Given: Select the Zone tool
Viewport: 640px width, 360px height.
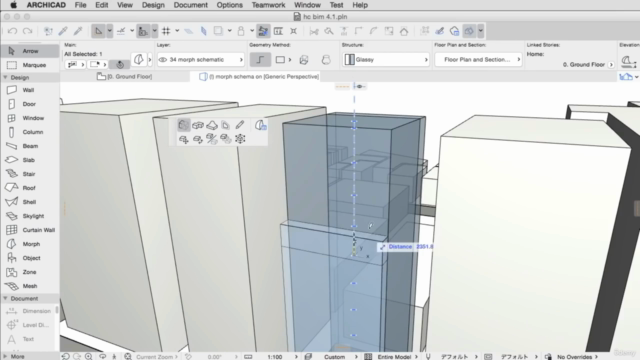Looking at the screenshot, I should pos(29,272).
